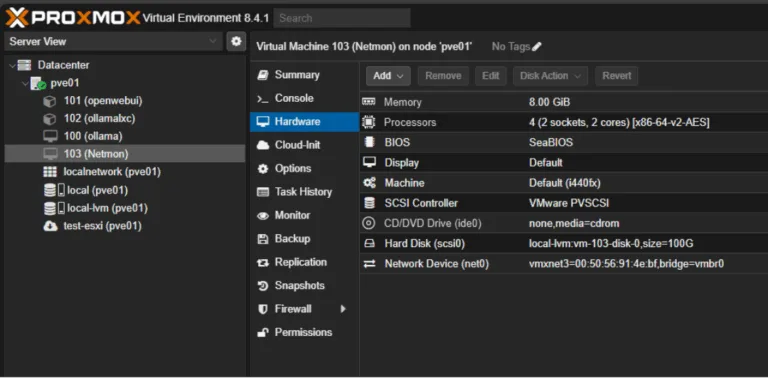Open the Permissions tab
The height and width of the screenshot is (378, 768).
pos(305,332)
